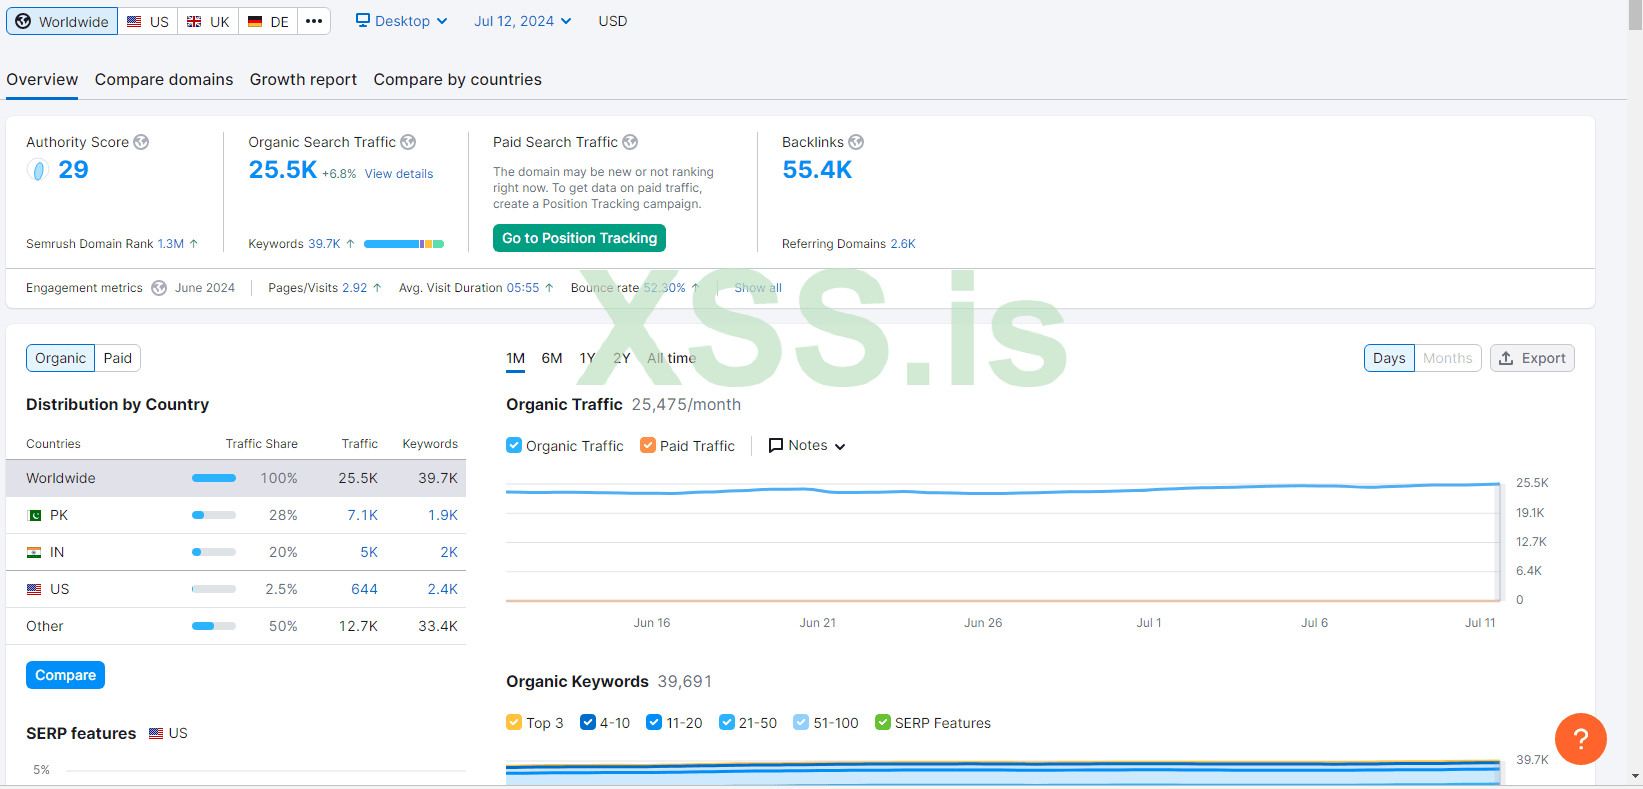Toggle the SERP Features checkbox
The width and height of the screenshot is (1643, 789).
883,722
